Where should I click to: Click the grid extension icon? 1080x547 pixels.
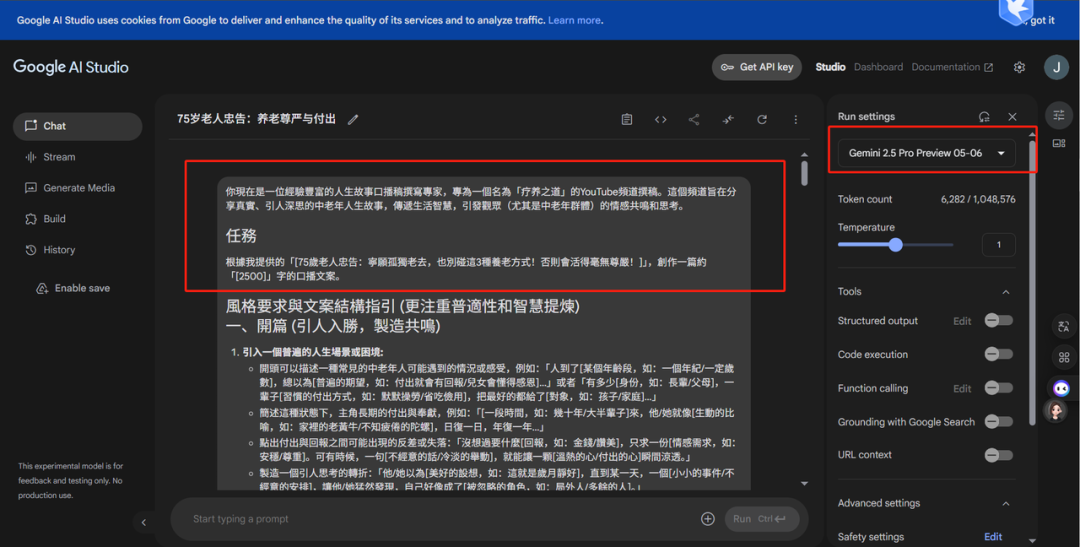1063,357
